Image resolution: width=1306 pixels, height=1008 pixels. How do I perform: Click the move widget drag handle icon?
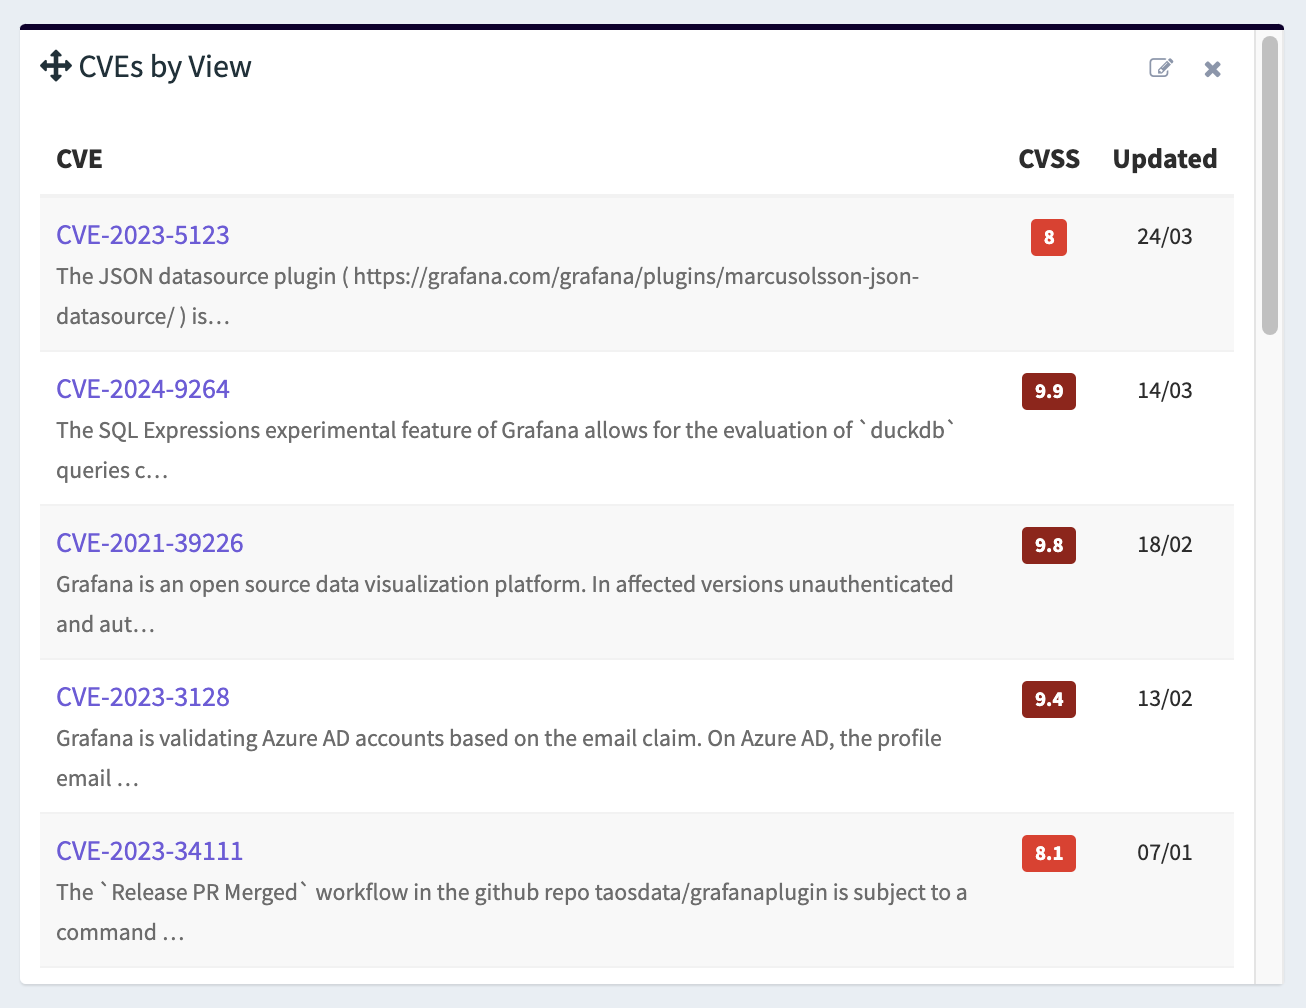click(x=55, y=67)
